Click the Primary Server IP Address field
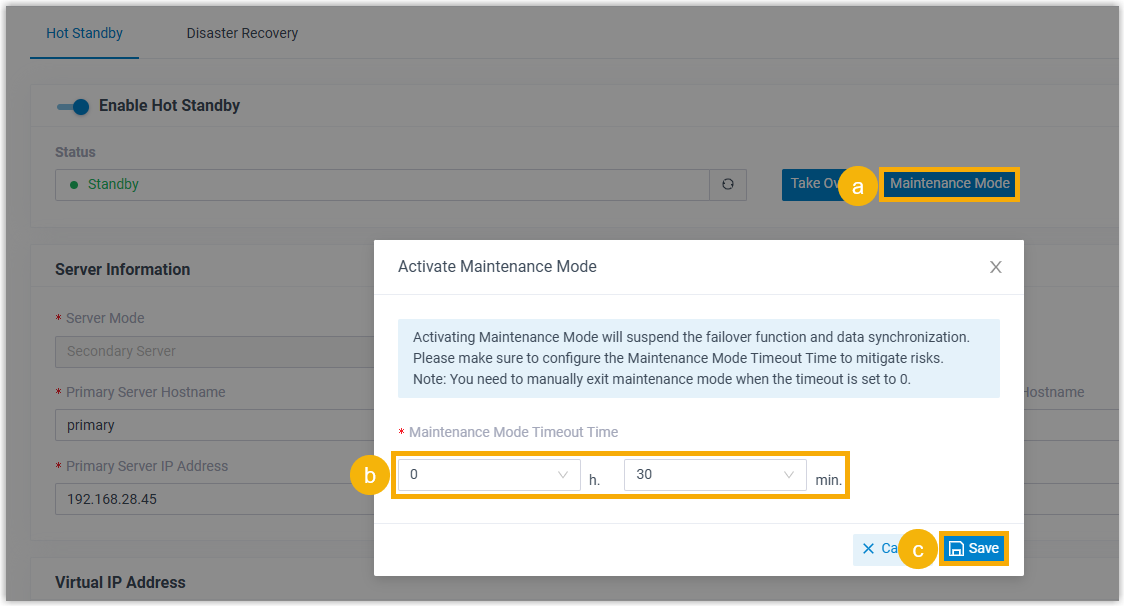 pyautogui.click(x=210, y=499)
